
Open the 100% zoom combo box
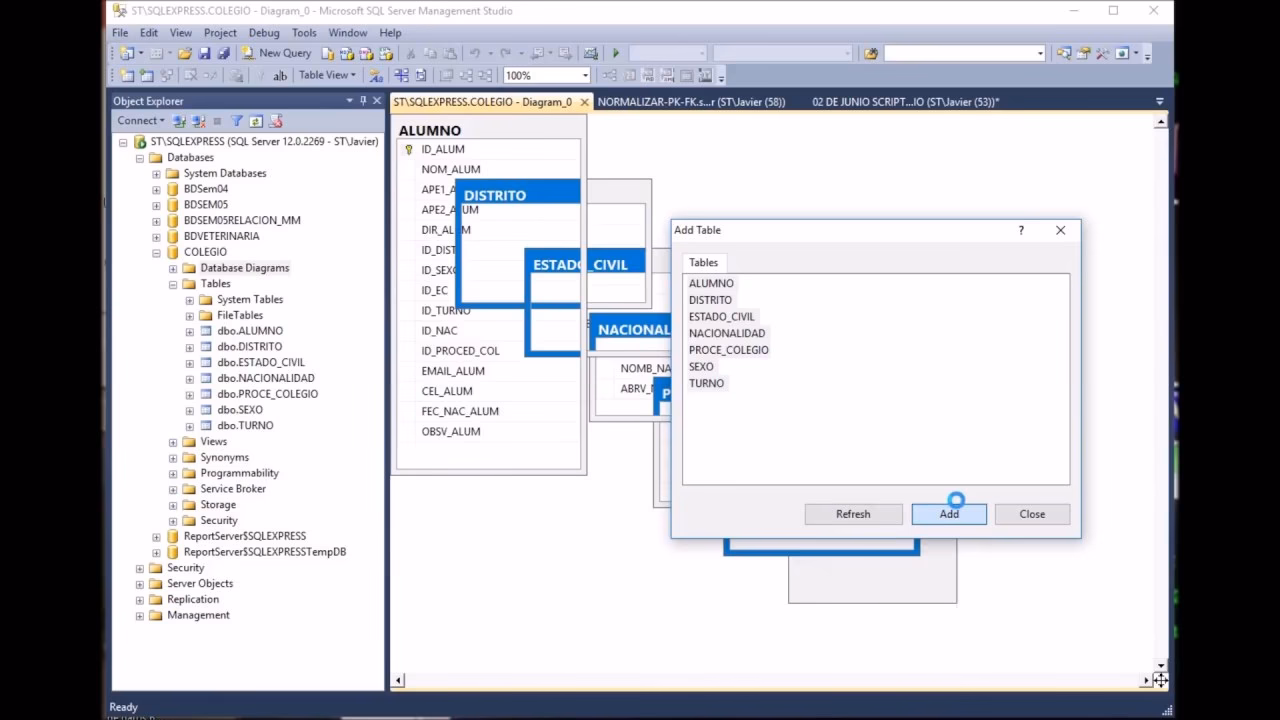547,75
